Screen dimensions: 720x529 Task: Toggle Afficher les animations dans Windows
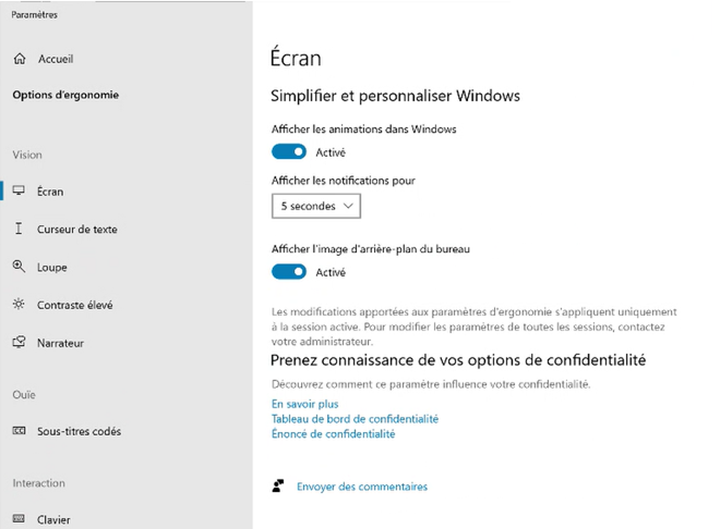pos(289,152)
